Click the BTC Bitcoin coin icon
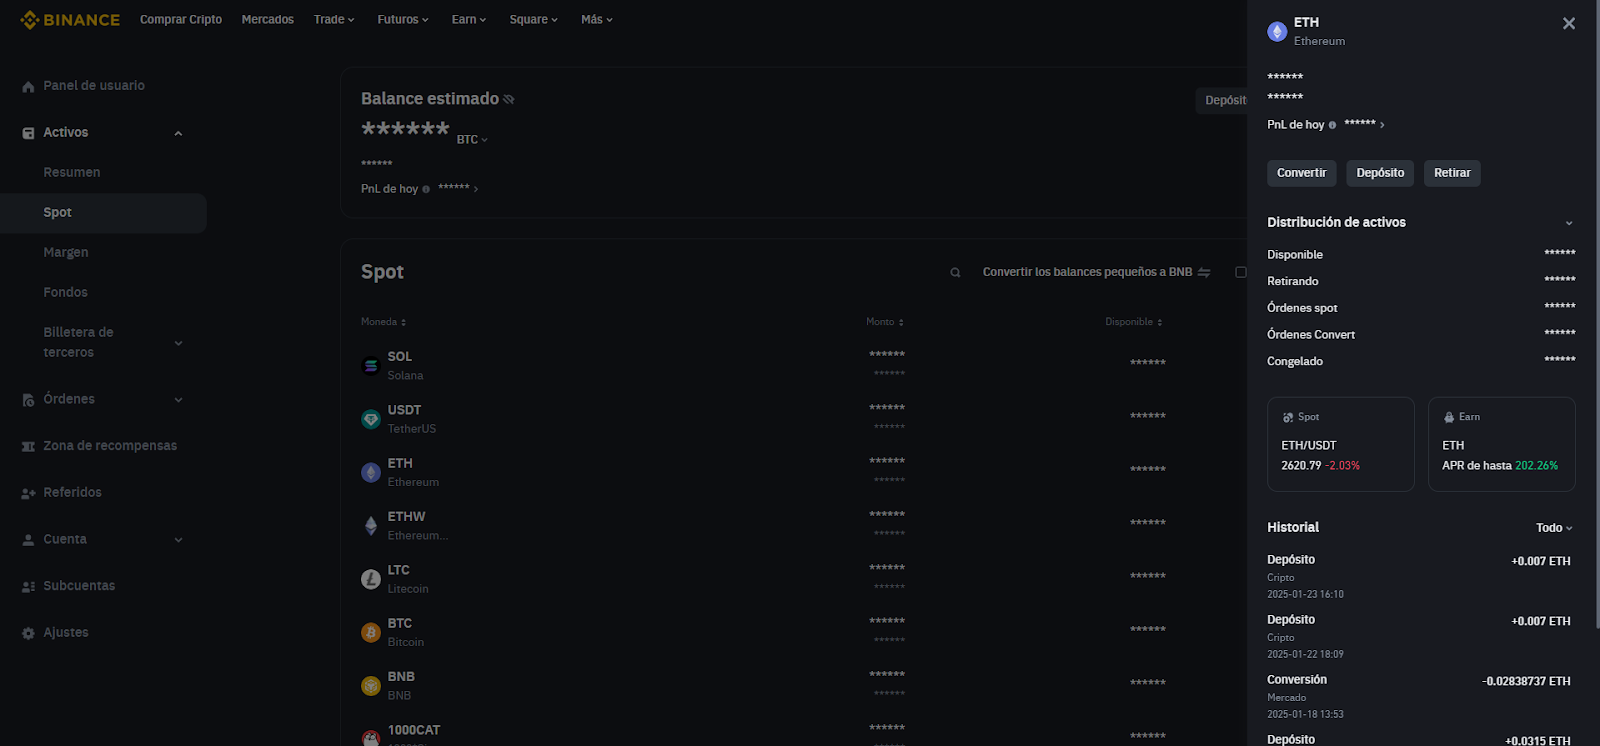The height and width of the screenshot is (746, 1600). [371, 632]
